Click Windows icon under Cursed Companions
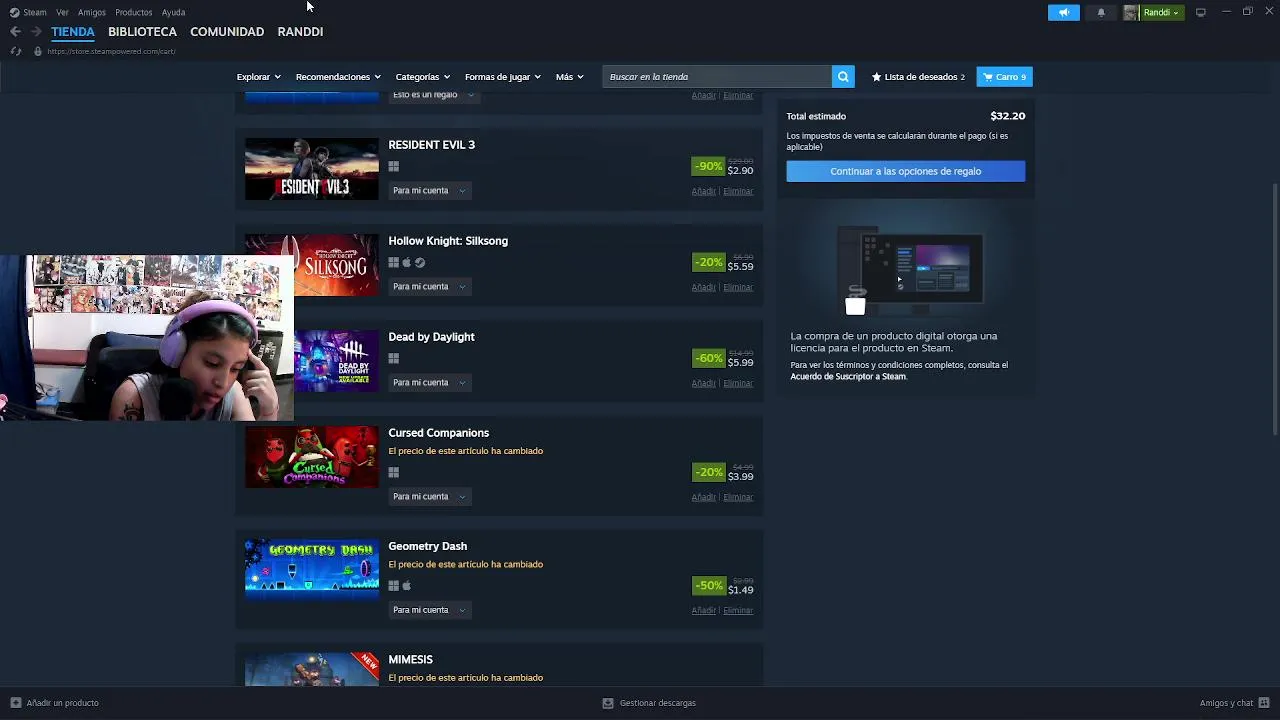The height and width of the screenshot is (720, 1280). point(394,472)
